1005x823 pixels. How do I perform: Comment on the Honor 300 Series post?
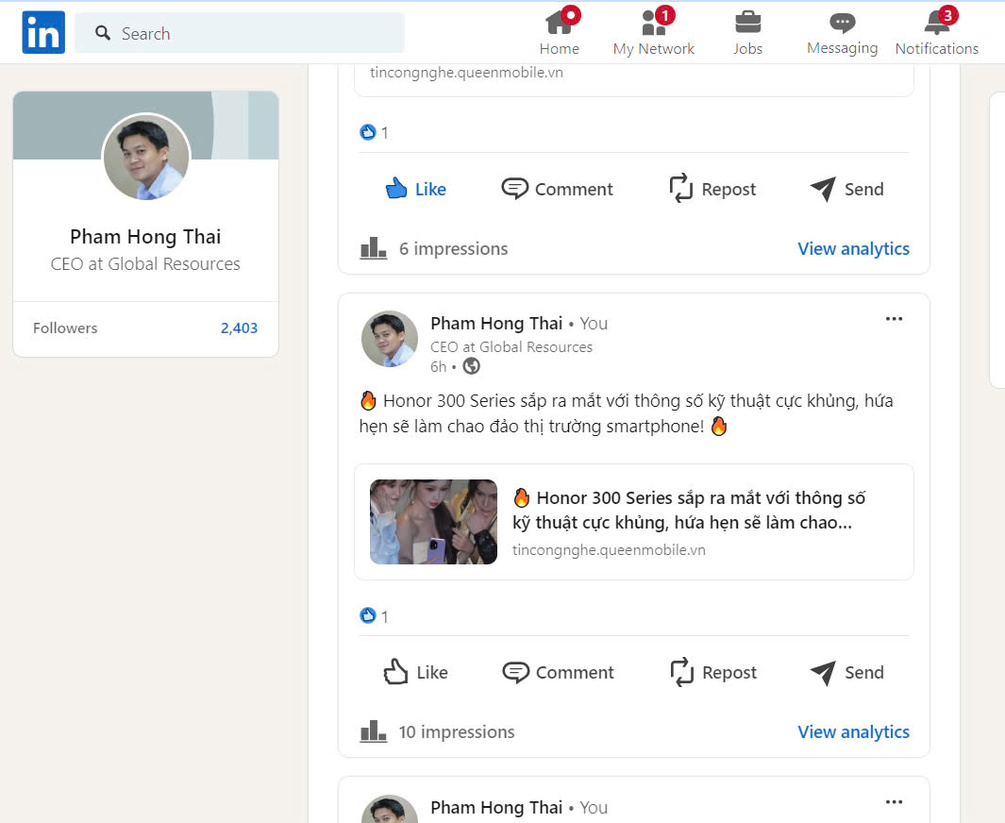click(558, 672)
